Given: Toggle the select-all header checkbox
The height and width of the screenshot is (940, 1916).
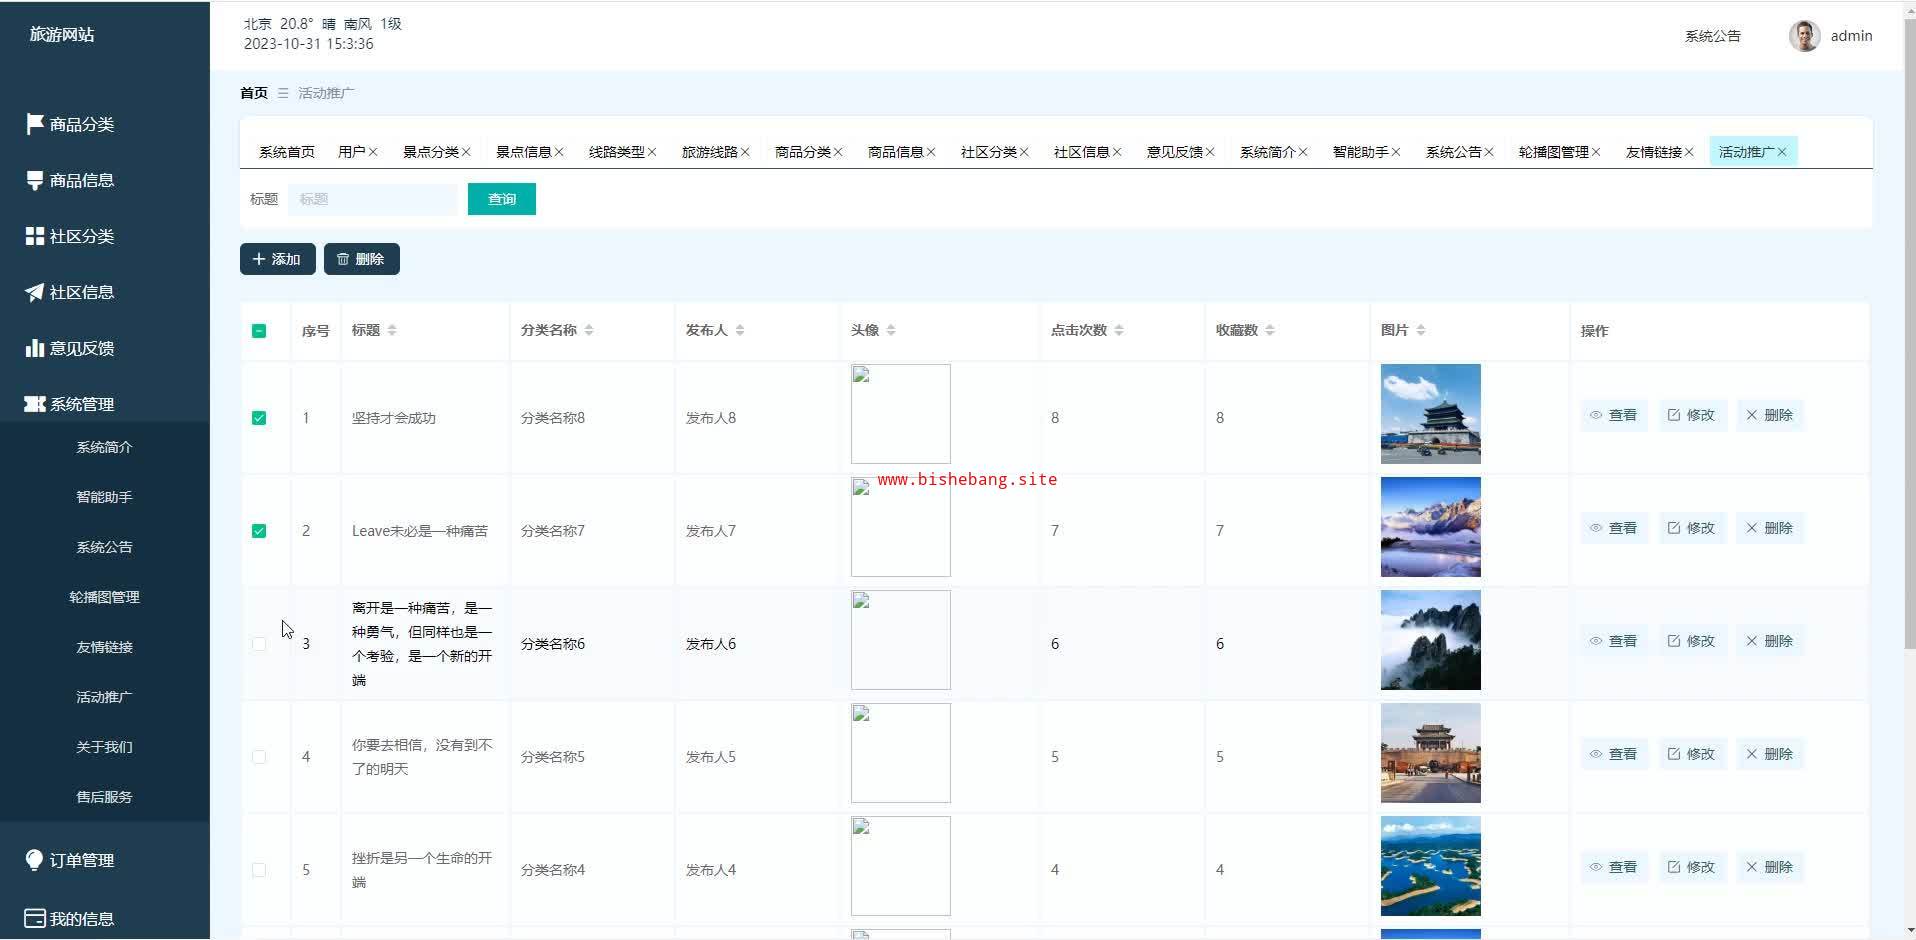Looking at the screenshot, I should [259, 331].
